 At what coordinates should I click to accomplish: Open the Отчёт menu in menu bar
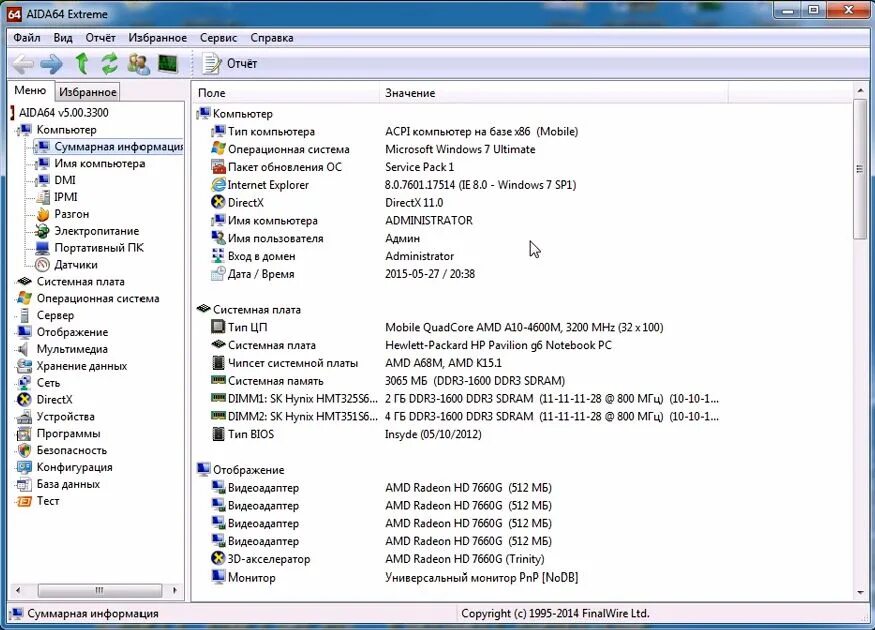pos(100,38)
